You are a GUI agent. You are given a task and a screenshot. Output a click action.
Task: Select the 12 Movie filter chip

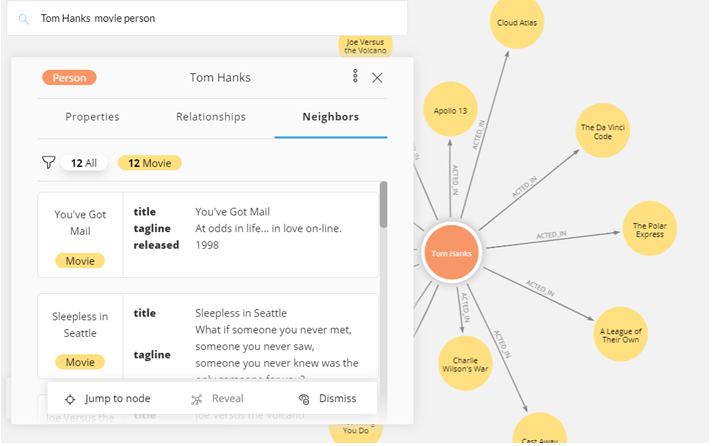coord(149,163)
